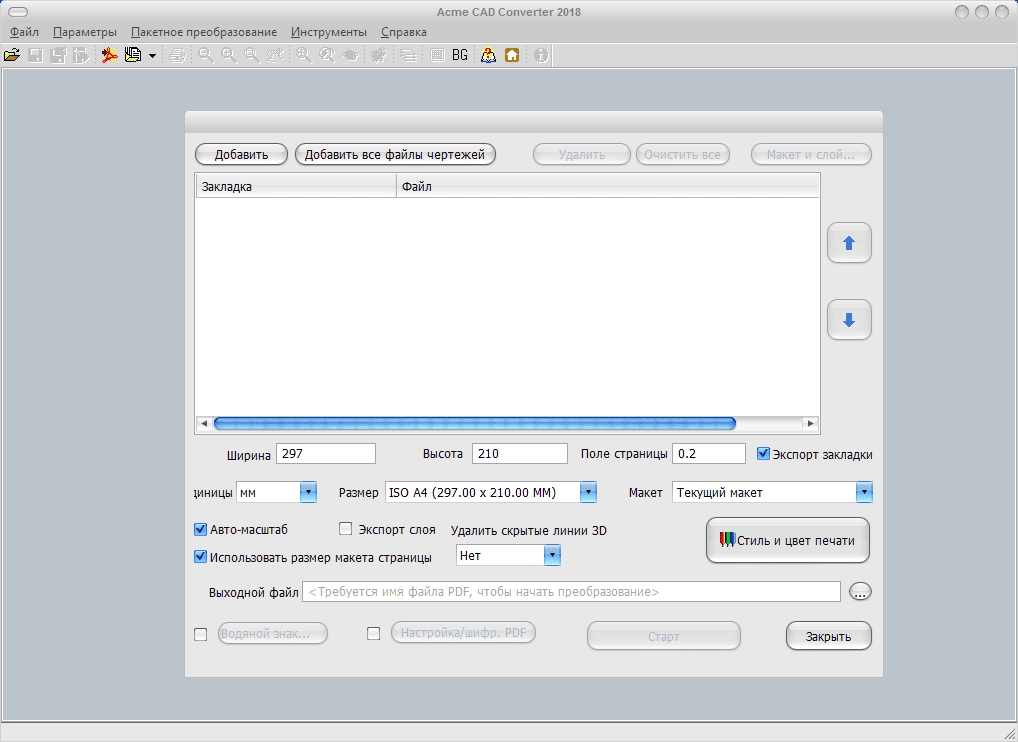
Task: Open the Файл menu
Action: pyautogui.click(x=24, y=32)
